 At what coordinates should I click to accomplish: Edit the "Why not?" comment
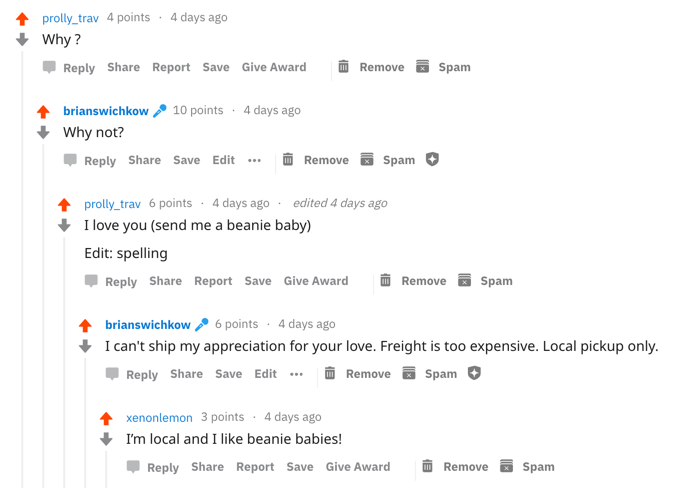[223, 160]
